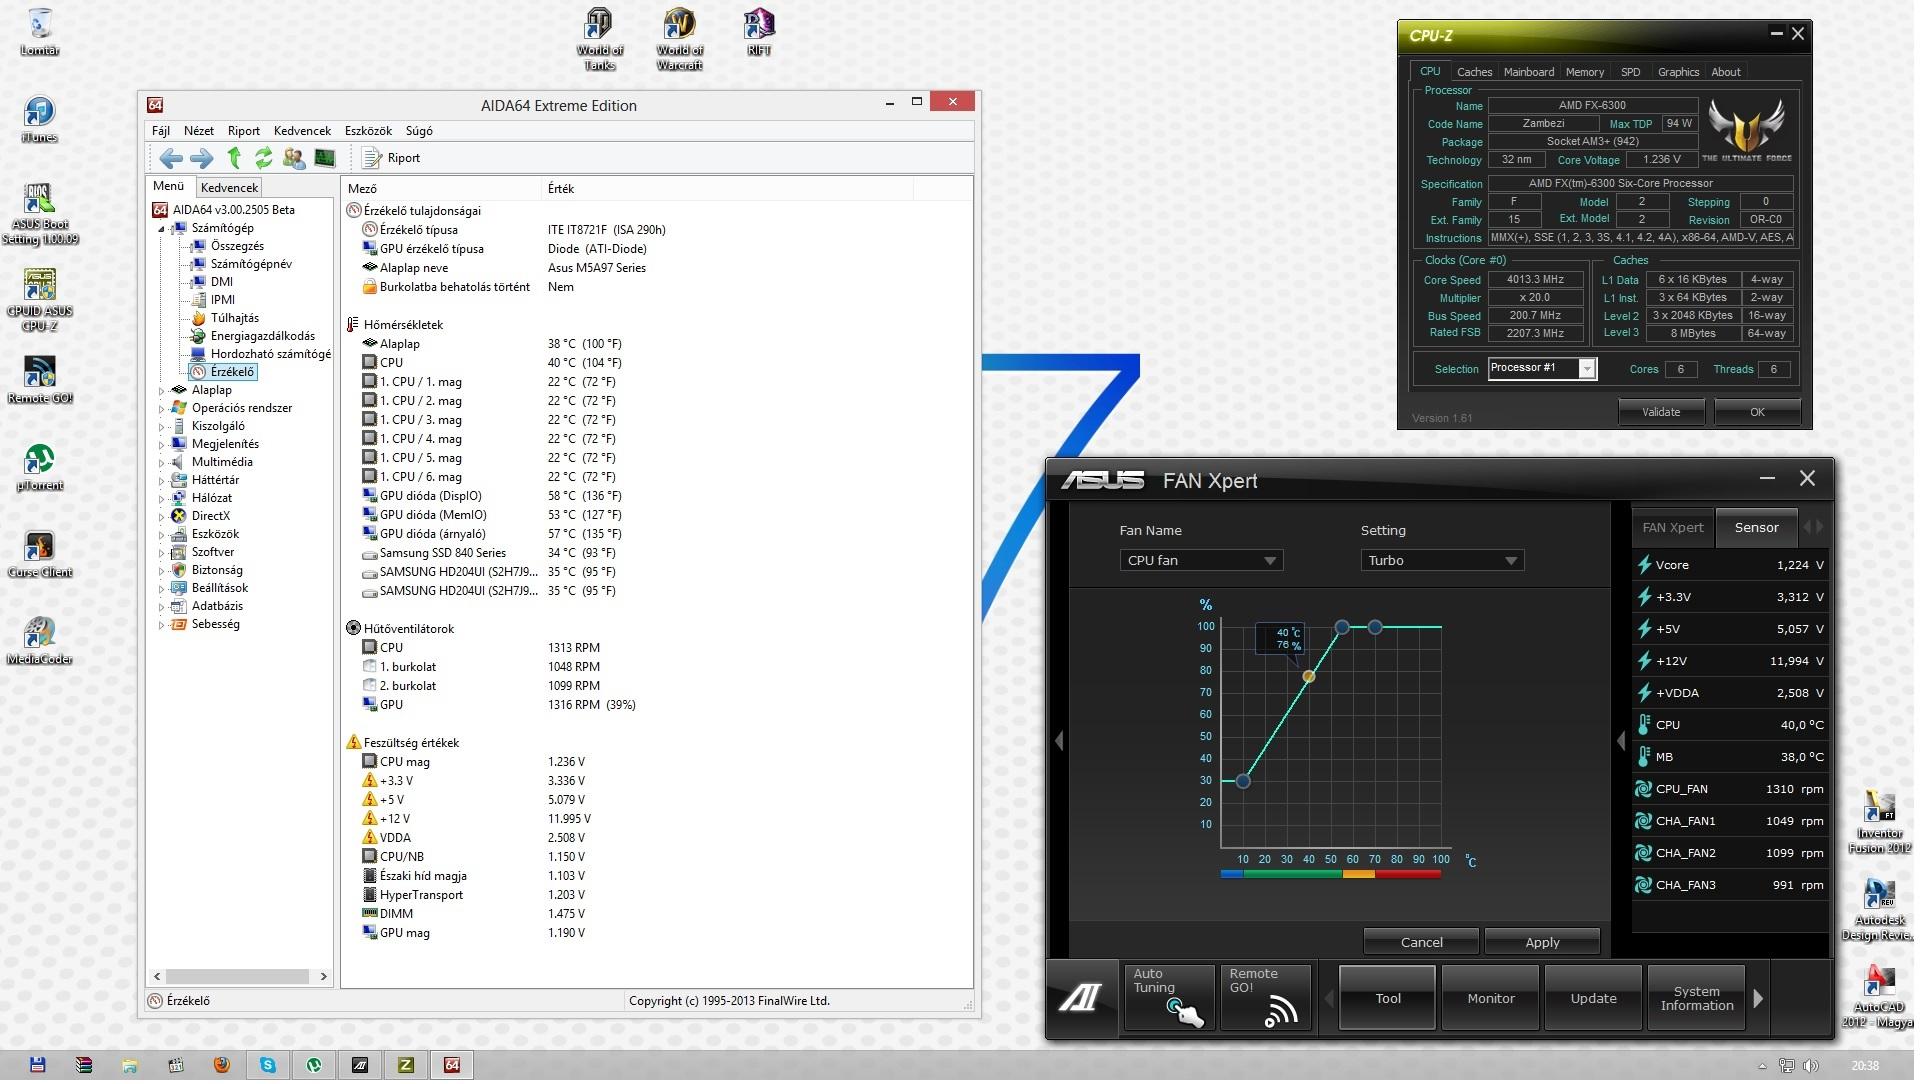Open the CPUID ASUS CPU-Z desktop icon
This screenshot has width=1920, height=1084.
pyautogui.click(x=39, y=301)
